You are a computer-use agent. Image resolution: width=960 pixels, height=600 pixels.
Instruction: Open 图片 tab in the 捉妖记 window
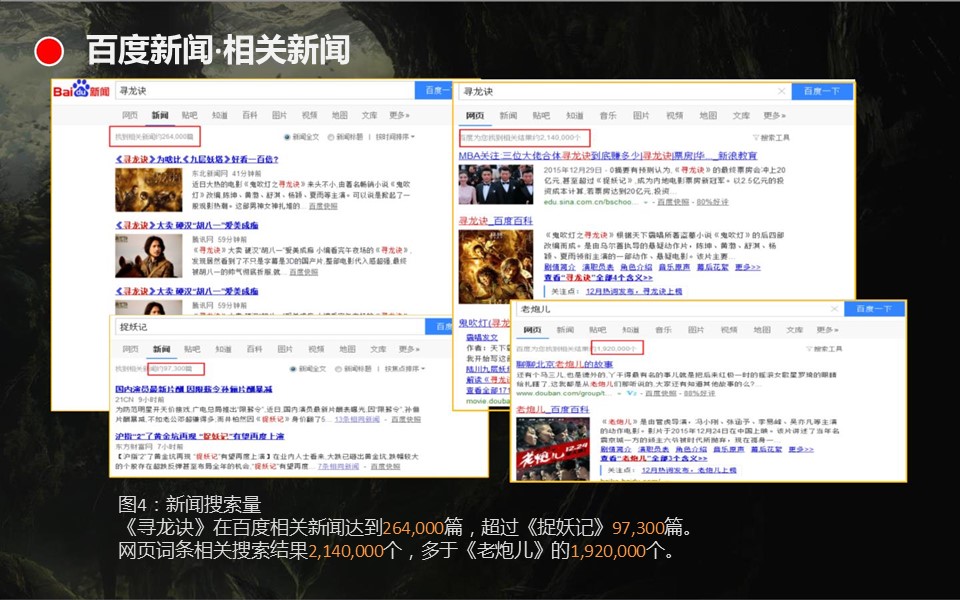(285, 349)
